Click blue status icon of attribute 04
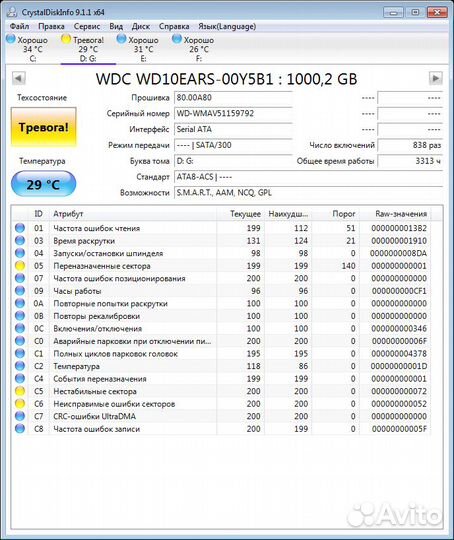The image size is (454, 540). [20, 253]
